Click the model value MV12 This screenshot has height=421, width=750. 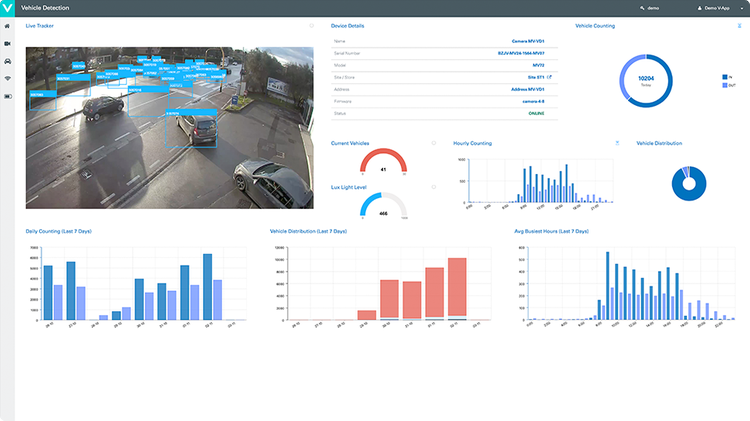[538, 65]
